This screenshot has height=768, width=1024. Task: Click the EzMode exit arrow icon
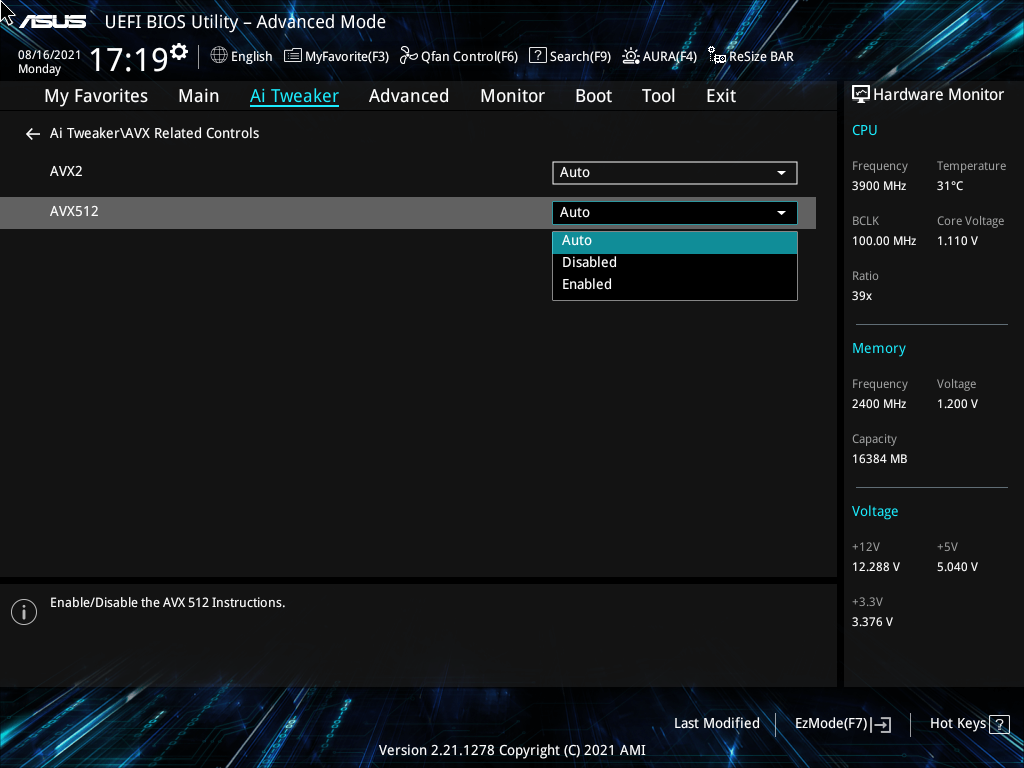point(882,724)
